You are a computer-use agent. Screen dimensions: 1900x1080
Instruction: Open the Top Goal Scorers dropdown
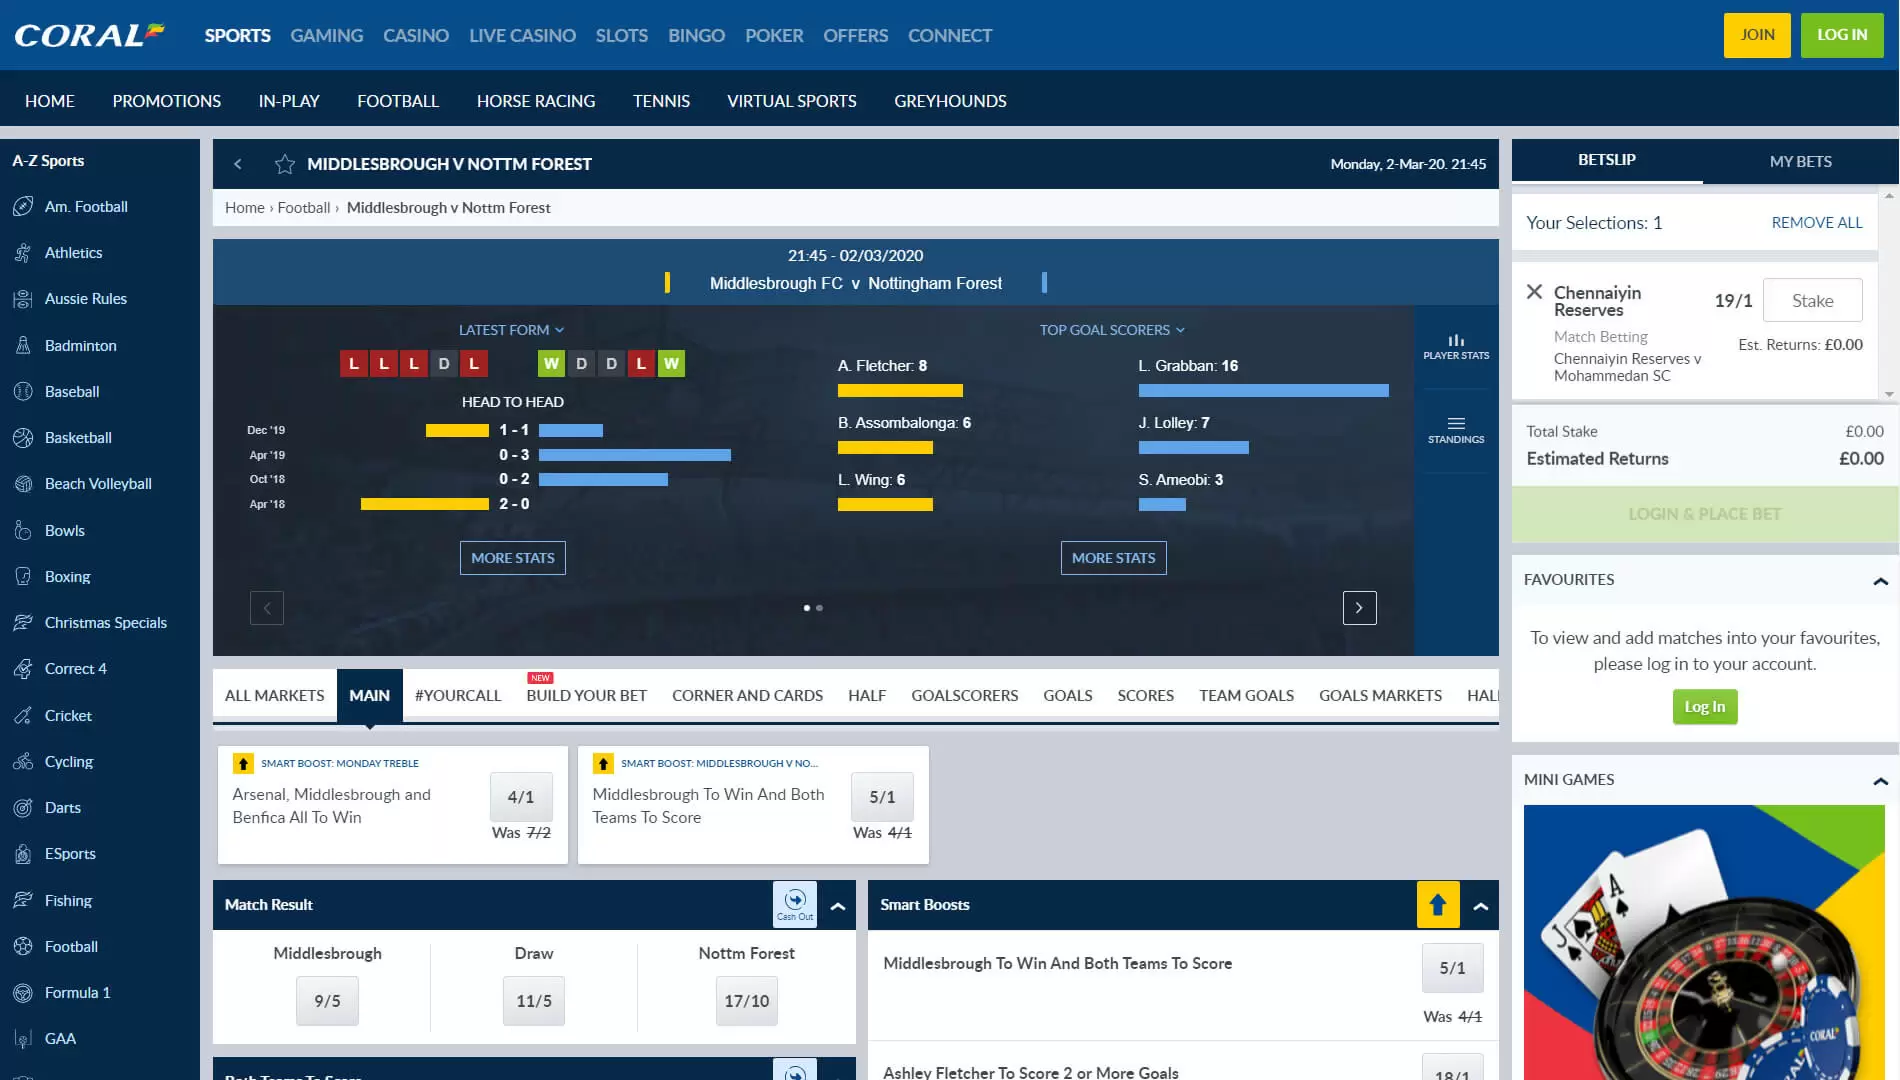[1111, 330]
